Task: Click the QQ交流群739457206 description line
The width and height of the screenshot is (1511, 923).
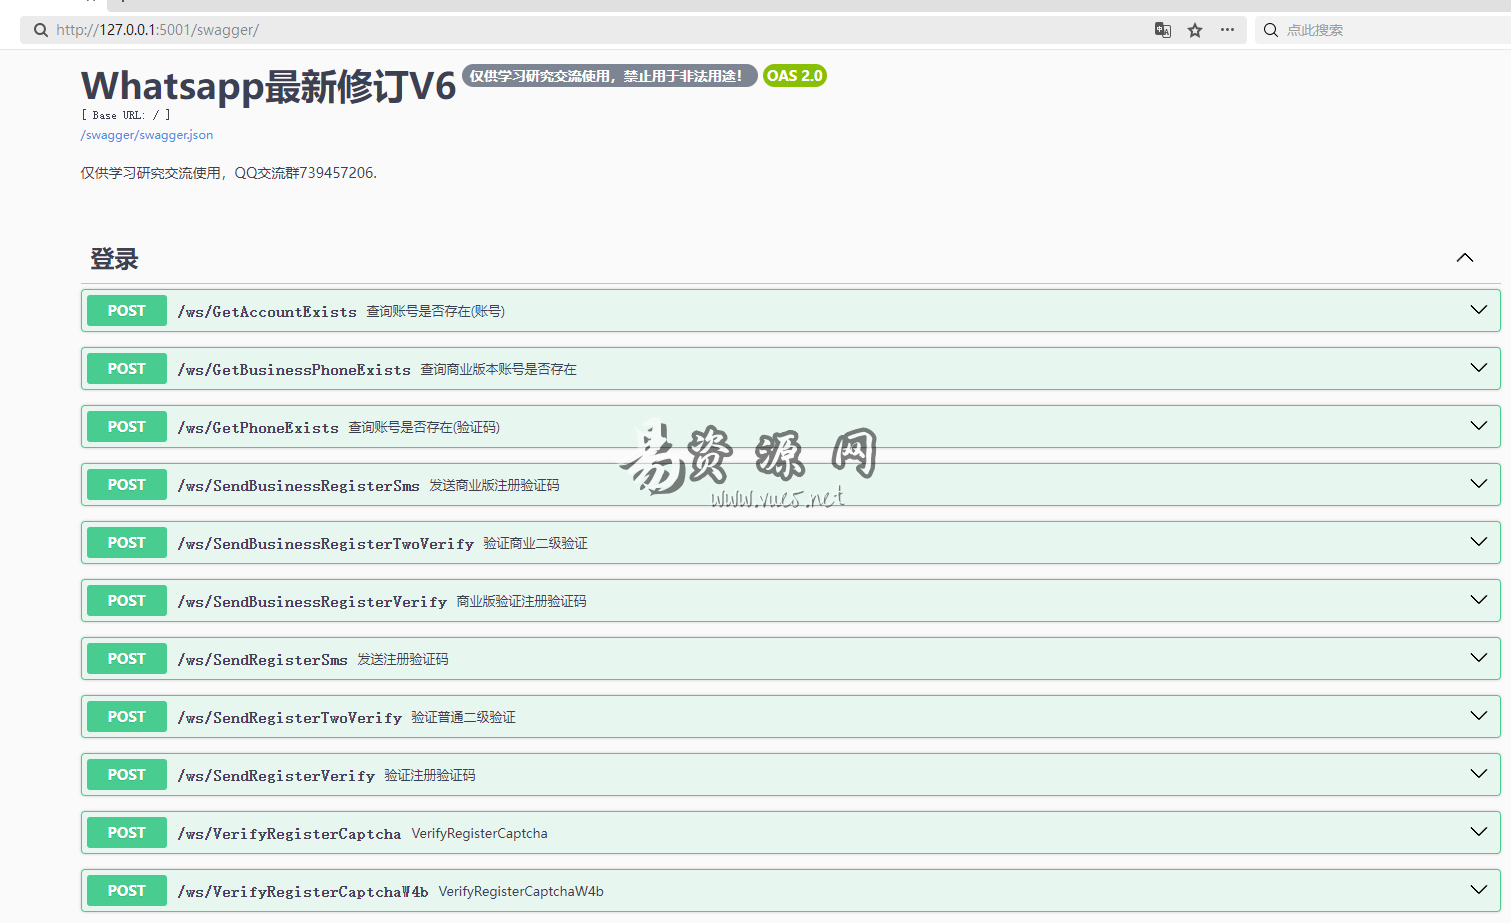Action: pos(229,173)
